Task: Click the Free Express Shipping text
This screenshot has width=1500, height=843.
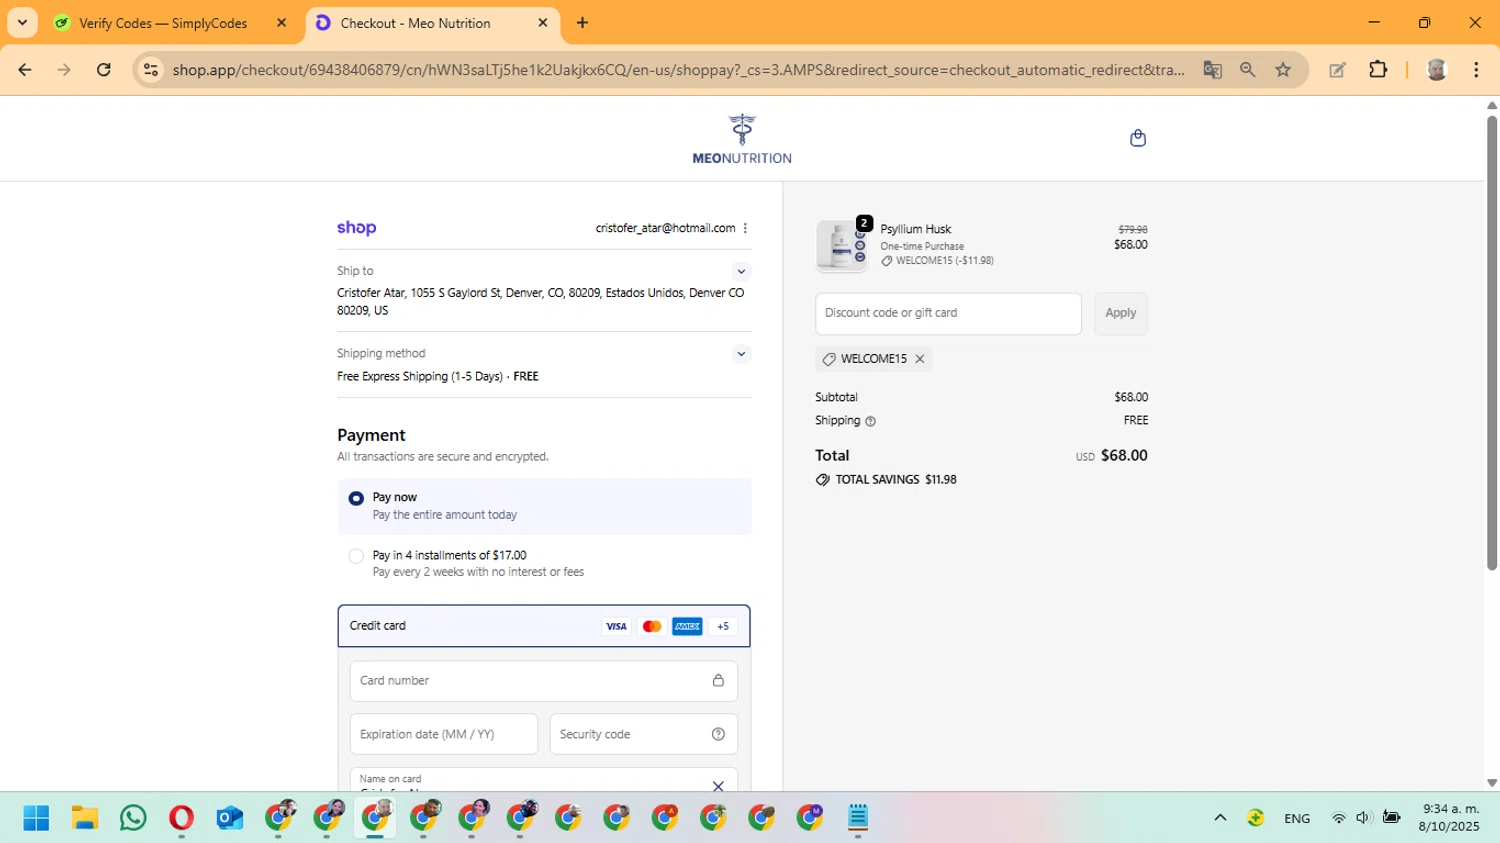Action: click(x=420, y=377)
